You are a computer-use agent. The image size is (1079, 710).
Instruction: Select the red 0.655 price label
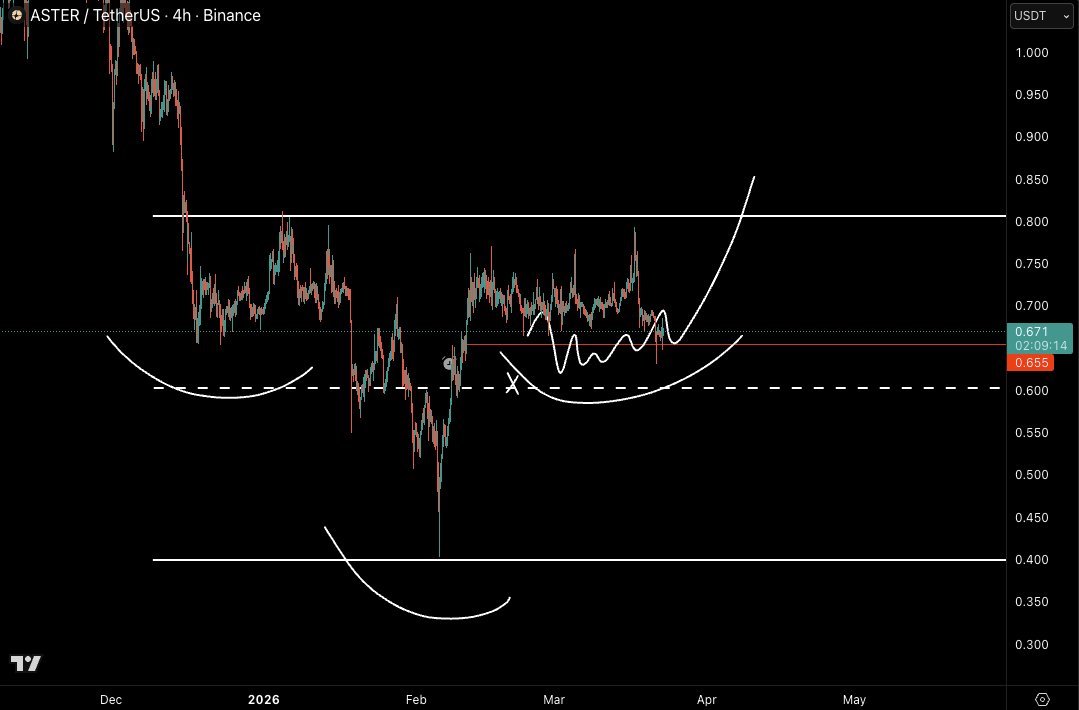(x=1031, y=363)
